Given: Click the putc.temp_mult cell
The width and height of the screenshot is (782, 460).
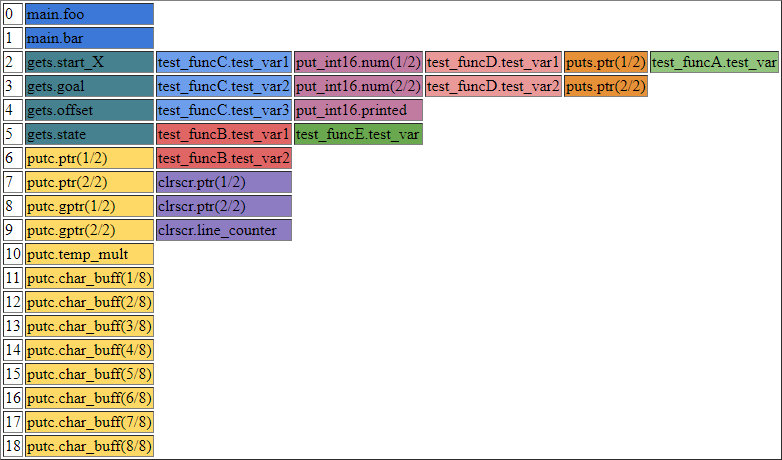Looking at the screenshot, I should pos(89,254).
